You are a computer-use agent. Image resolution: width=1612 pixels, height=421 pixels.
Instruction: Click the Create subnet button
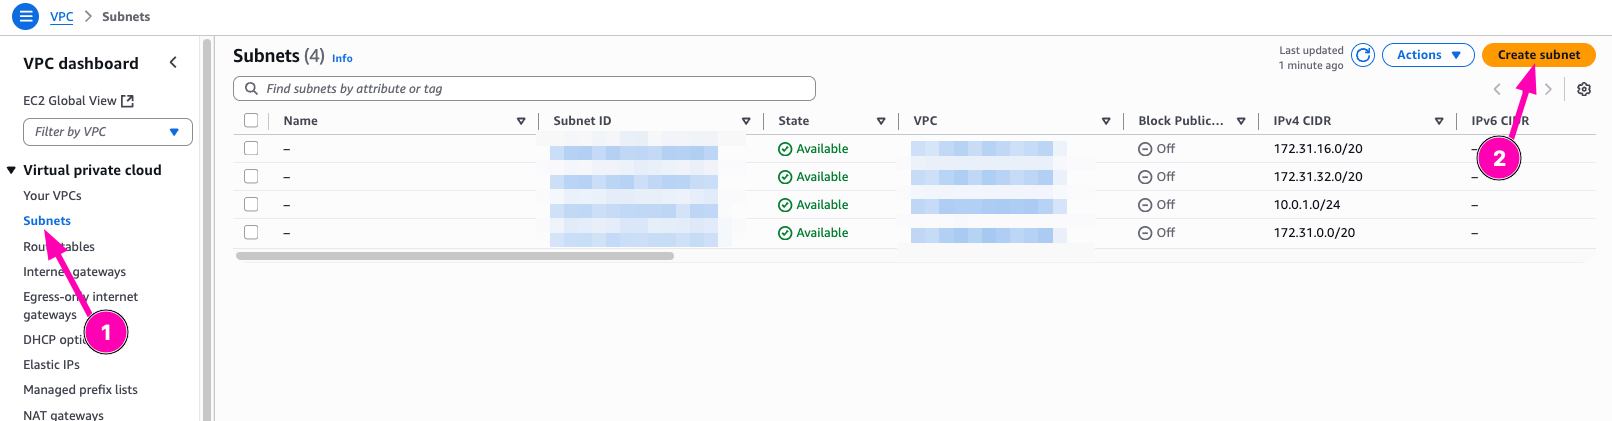tap(1538, 55)
